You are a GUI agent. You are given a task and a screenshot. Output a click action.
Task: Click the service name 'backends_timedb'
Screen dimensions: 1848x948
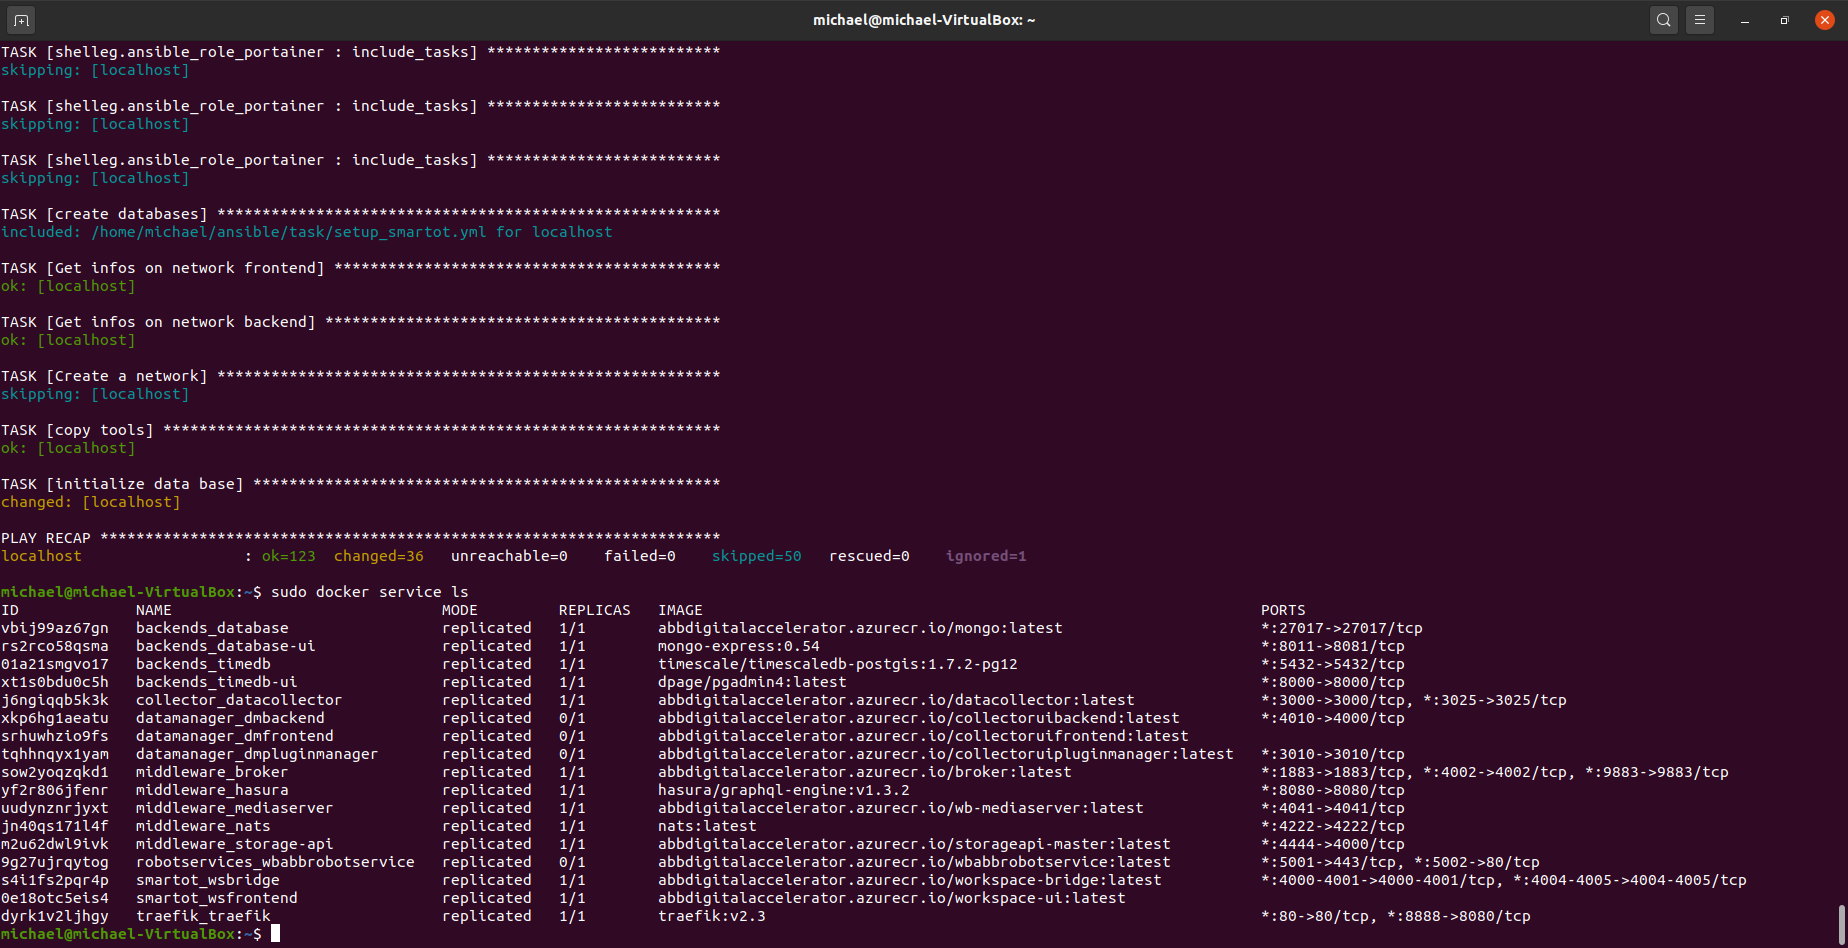point(203,664)
